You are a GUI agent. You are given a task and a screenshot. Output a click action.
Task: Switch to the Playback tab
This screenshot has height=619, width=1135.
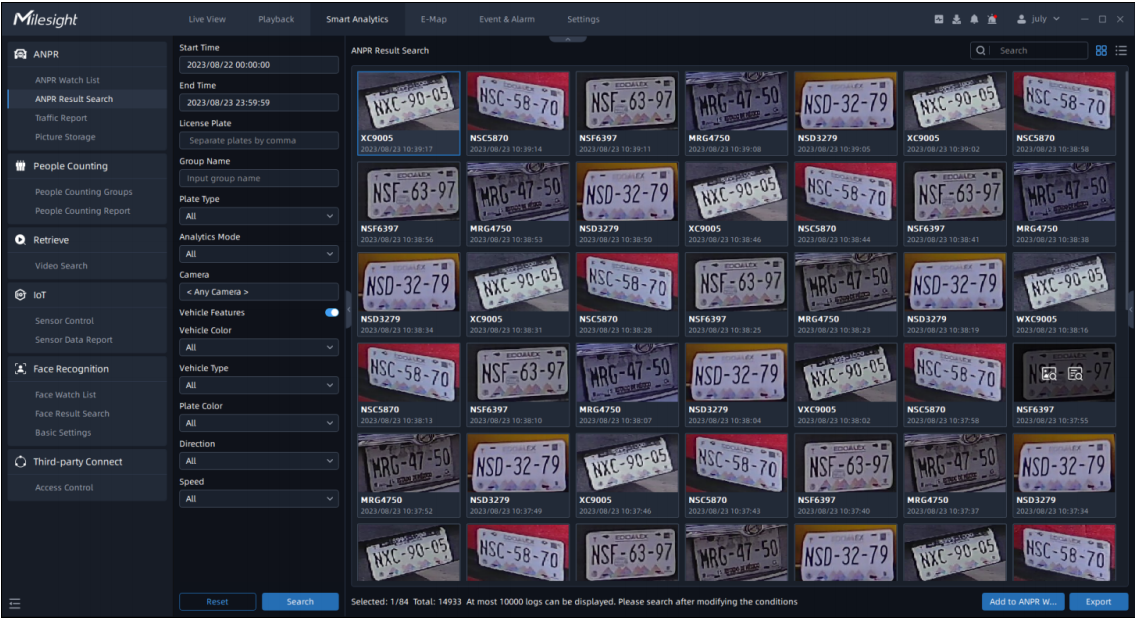coord(276,20)
